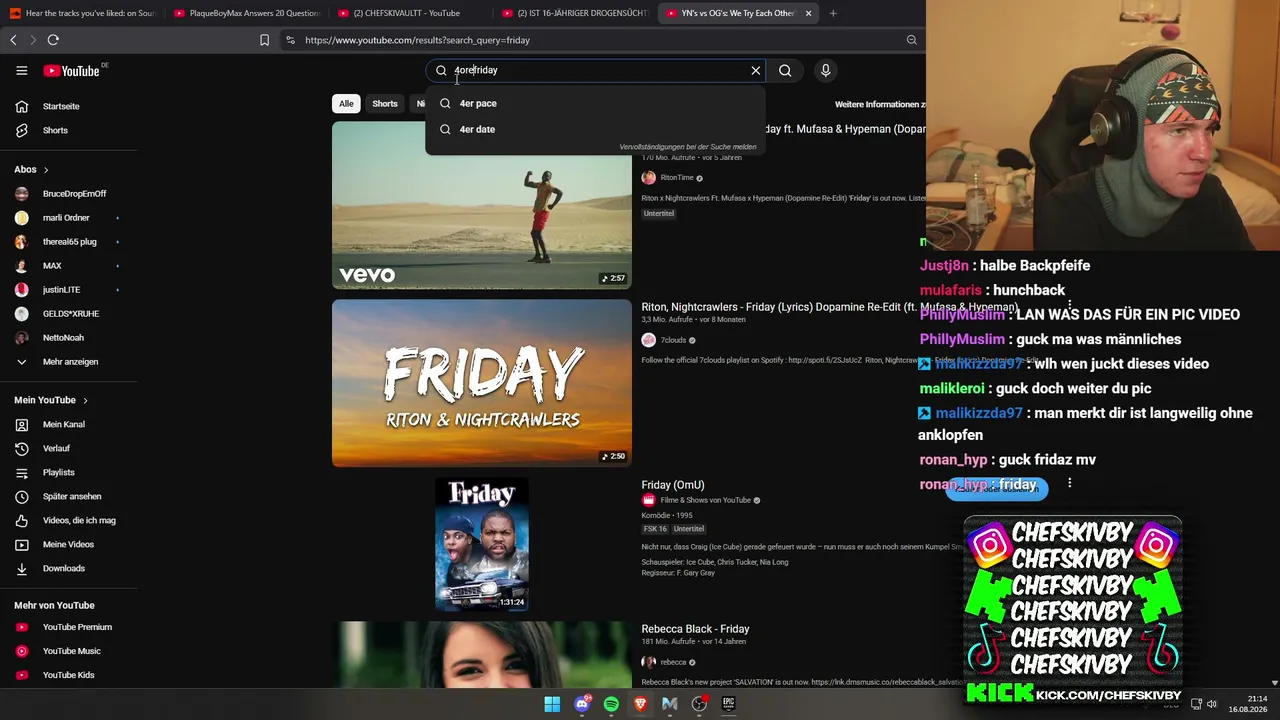This screenshot has width=1280, height=720.
Task: Open the MAX channel subscription
Action: point(52,266)
